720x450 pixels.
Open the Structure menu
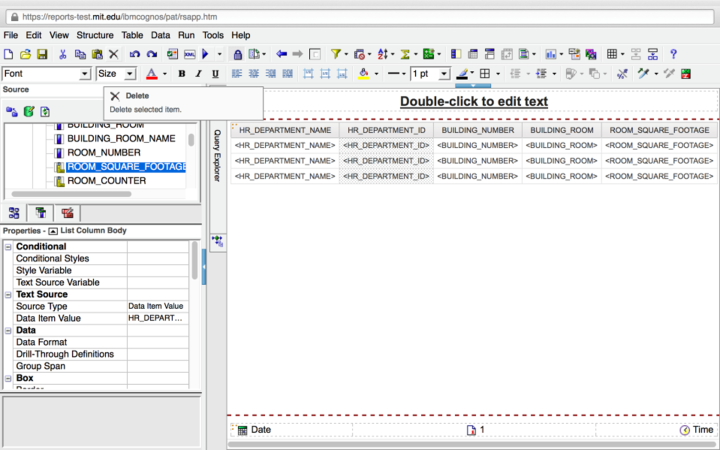pyautogui.click(x=95, y=35)
